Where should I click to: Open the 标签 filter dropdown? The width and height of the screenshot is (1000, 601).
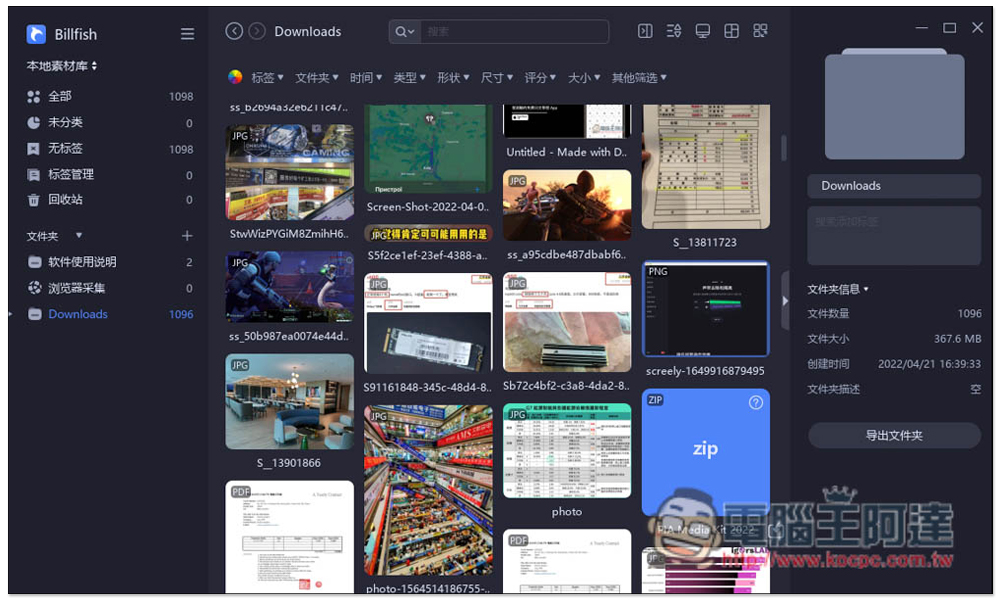[267, 78]
